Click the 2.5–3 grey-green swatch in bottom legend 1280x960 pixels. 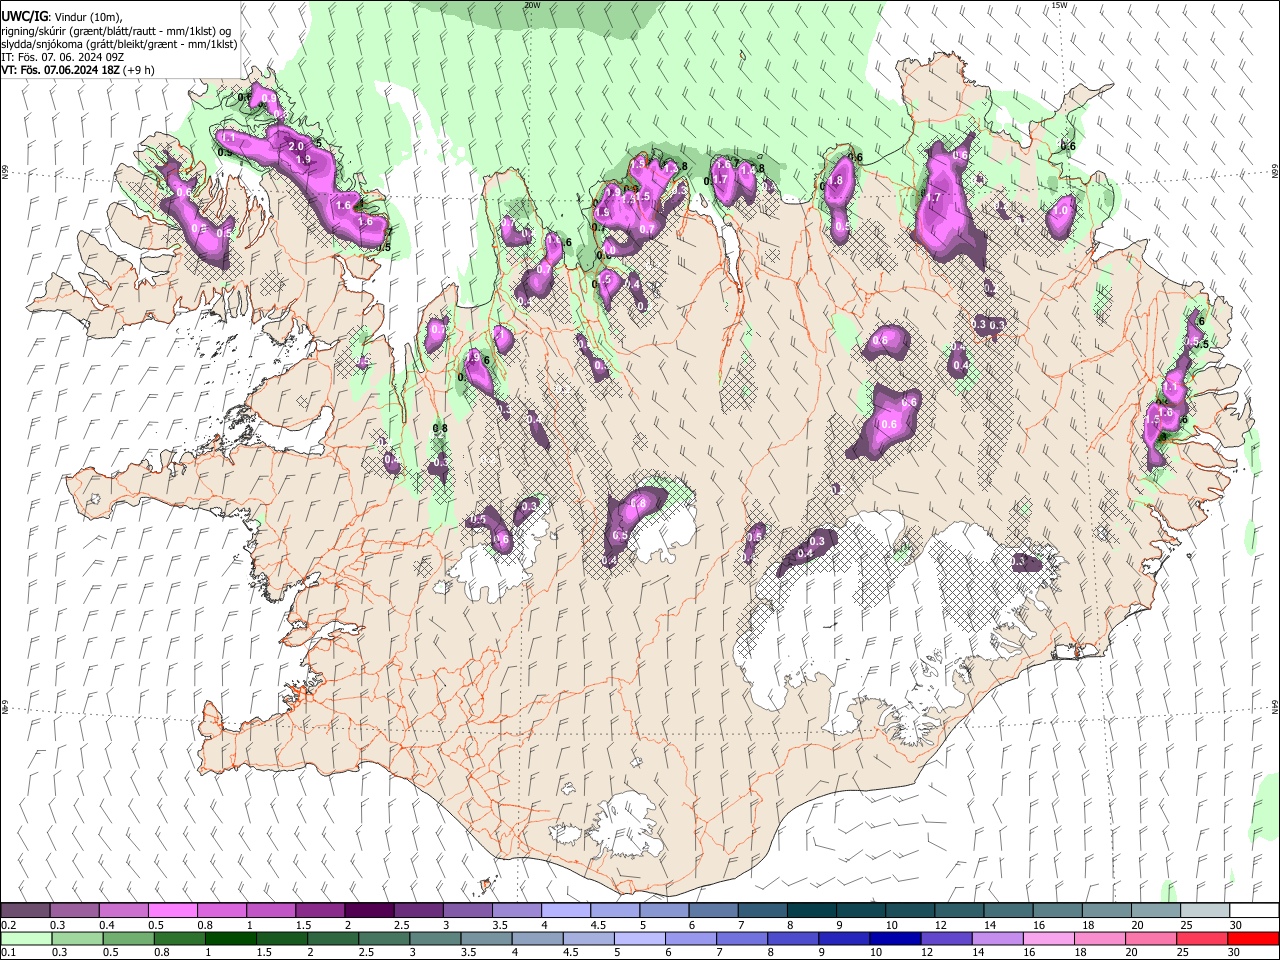(x=383, y=939)
